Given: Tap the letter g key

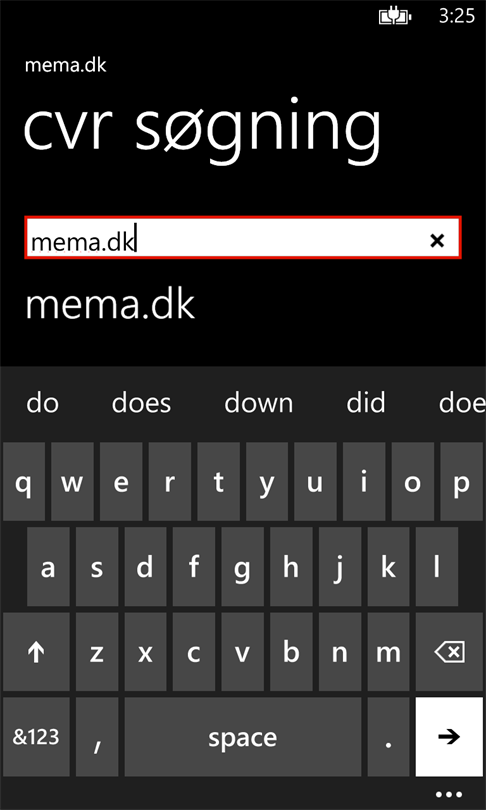Looking at the screenshot, I should (x=242, y=567).
